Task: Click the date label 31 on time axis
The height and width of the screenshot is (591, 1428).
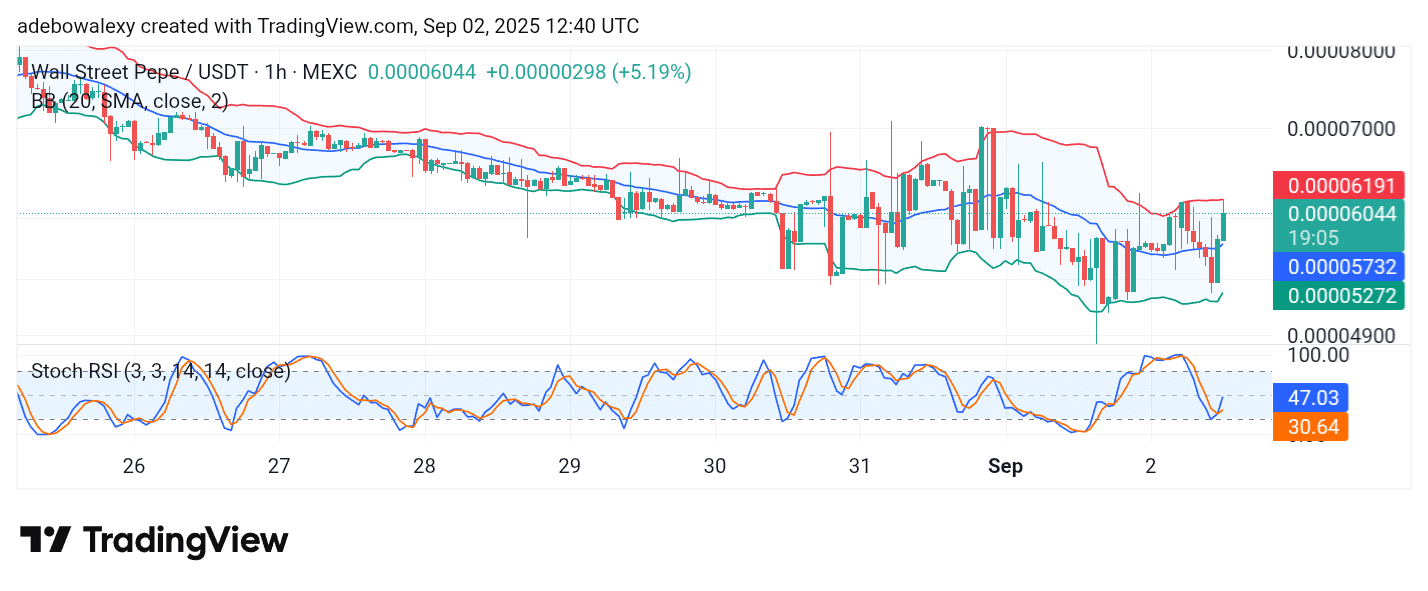Action: pos(859,466)
